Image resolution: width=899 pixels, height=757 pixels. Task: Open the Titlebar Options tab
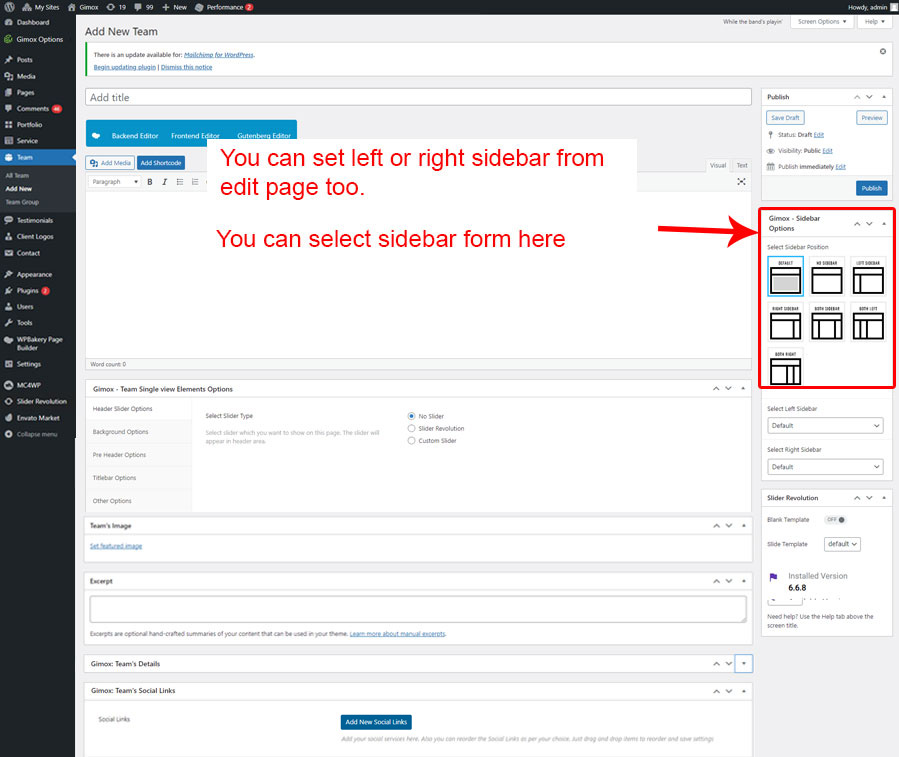click(x=113, y=478)
